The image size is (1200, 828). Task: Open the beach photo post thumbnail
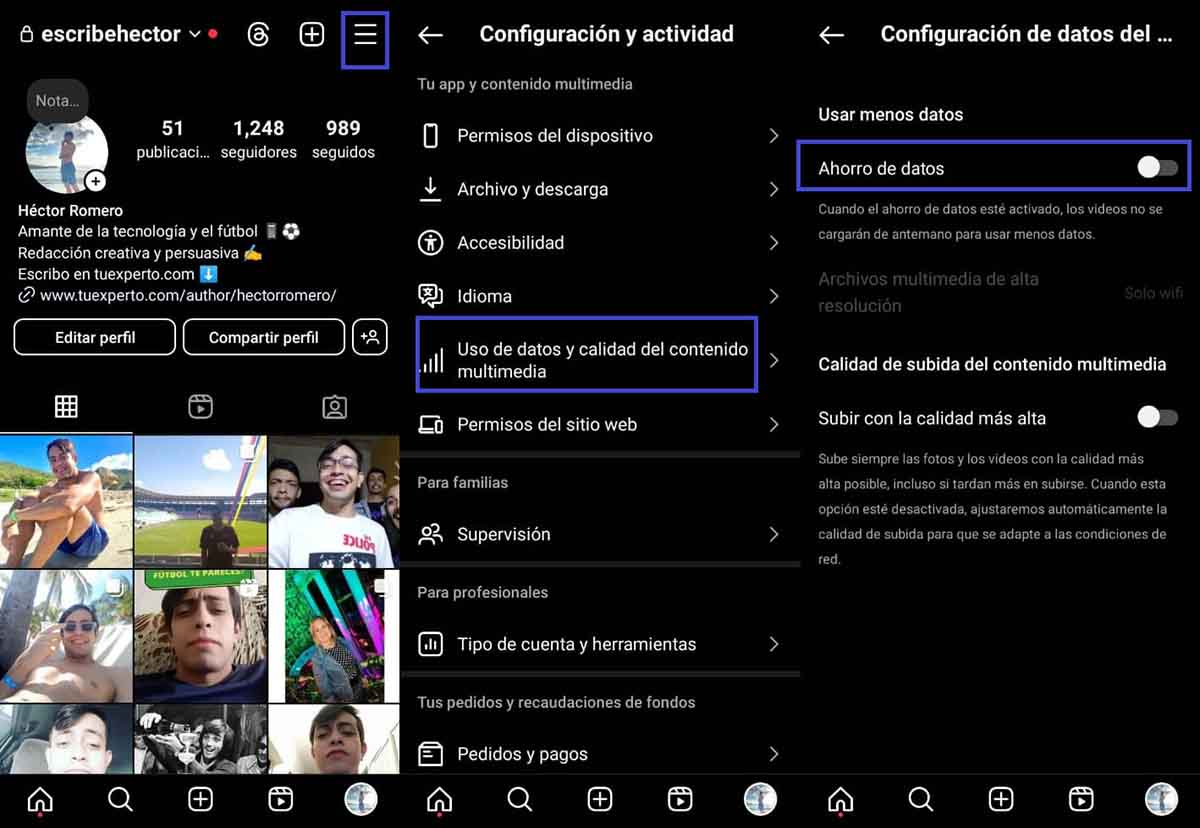click(x=66, y=502)
